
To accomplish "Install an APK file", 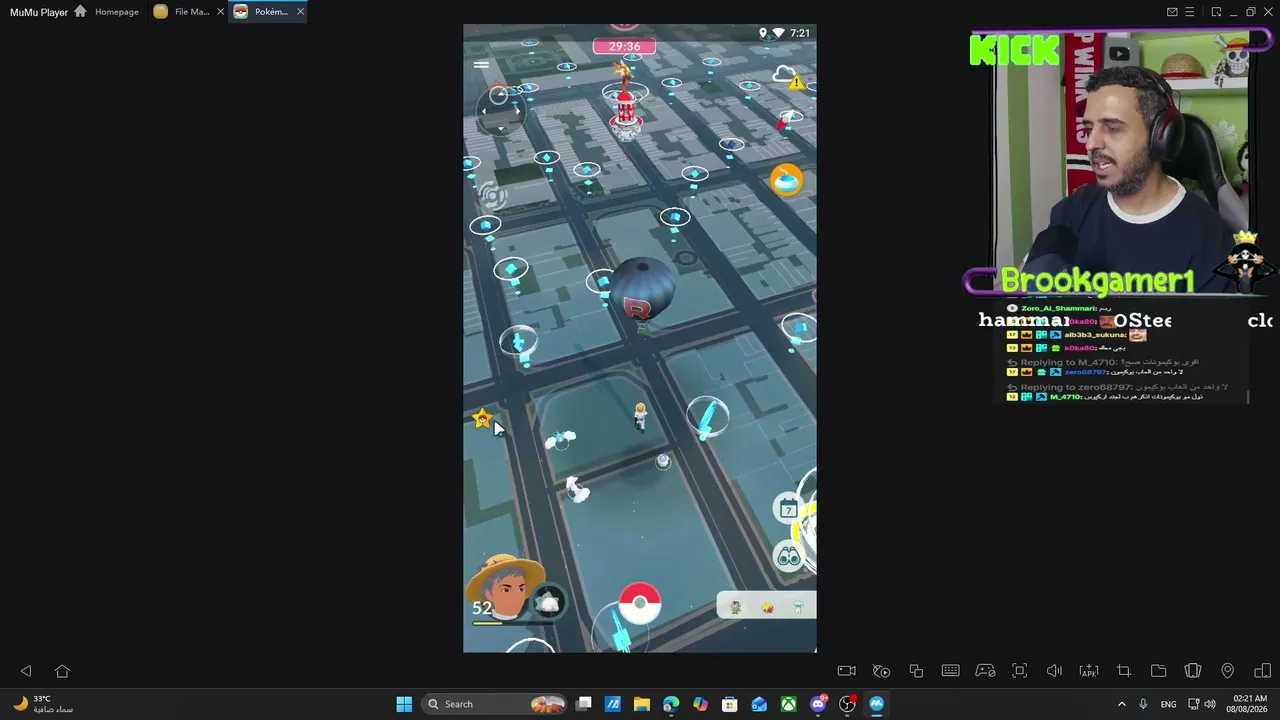I will click(1089, 671).
